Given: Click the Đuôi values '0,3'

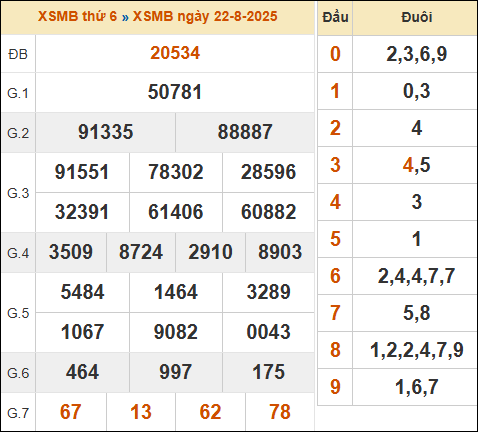Looking at the screenshot, I should tap(417, 91).
